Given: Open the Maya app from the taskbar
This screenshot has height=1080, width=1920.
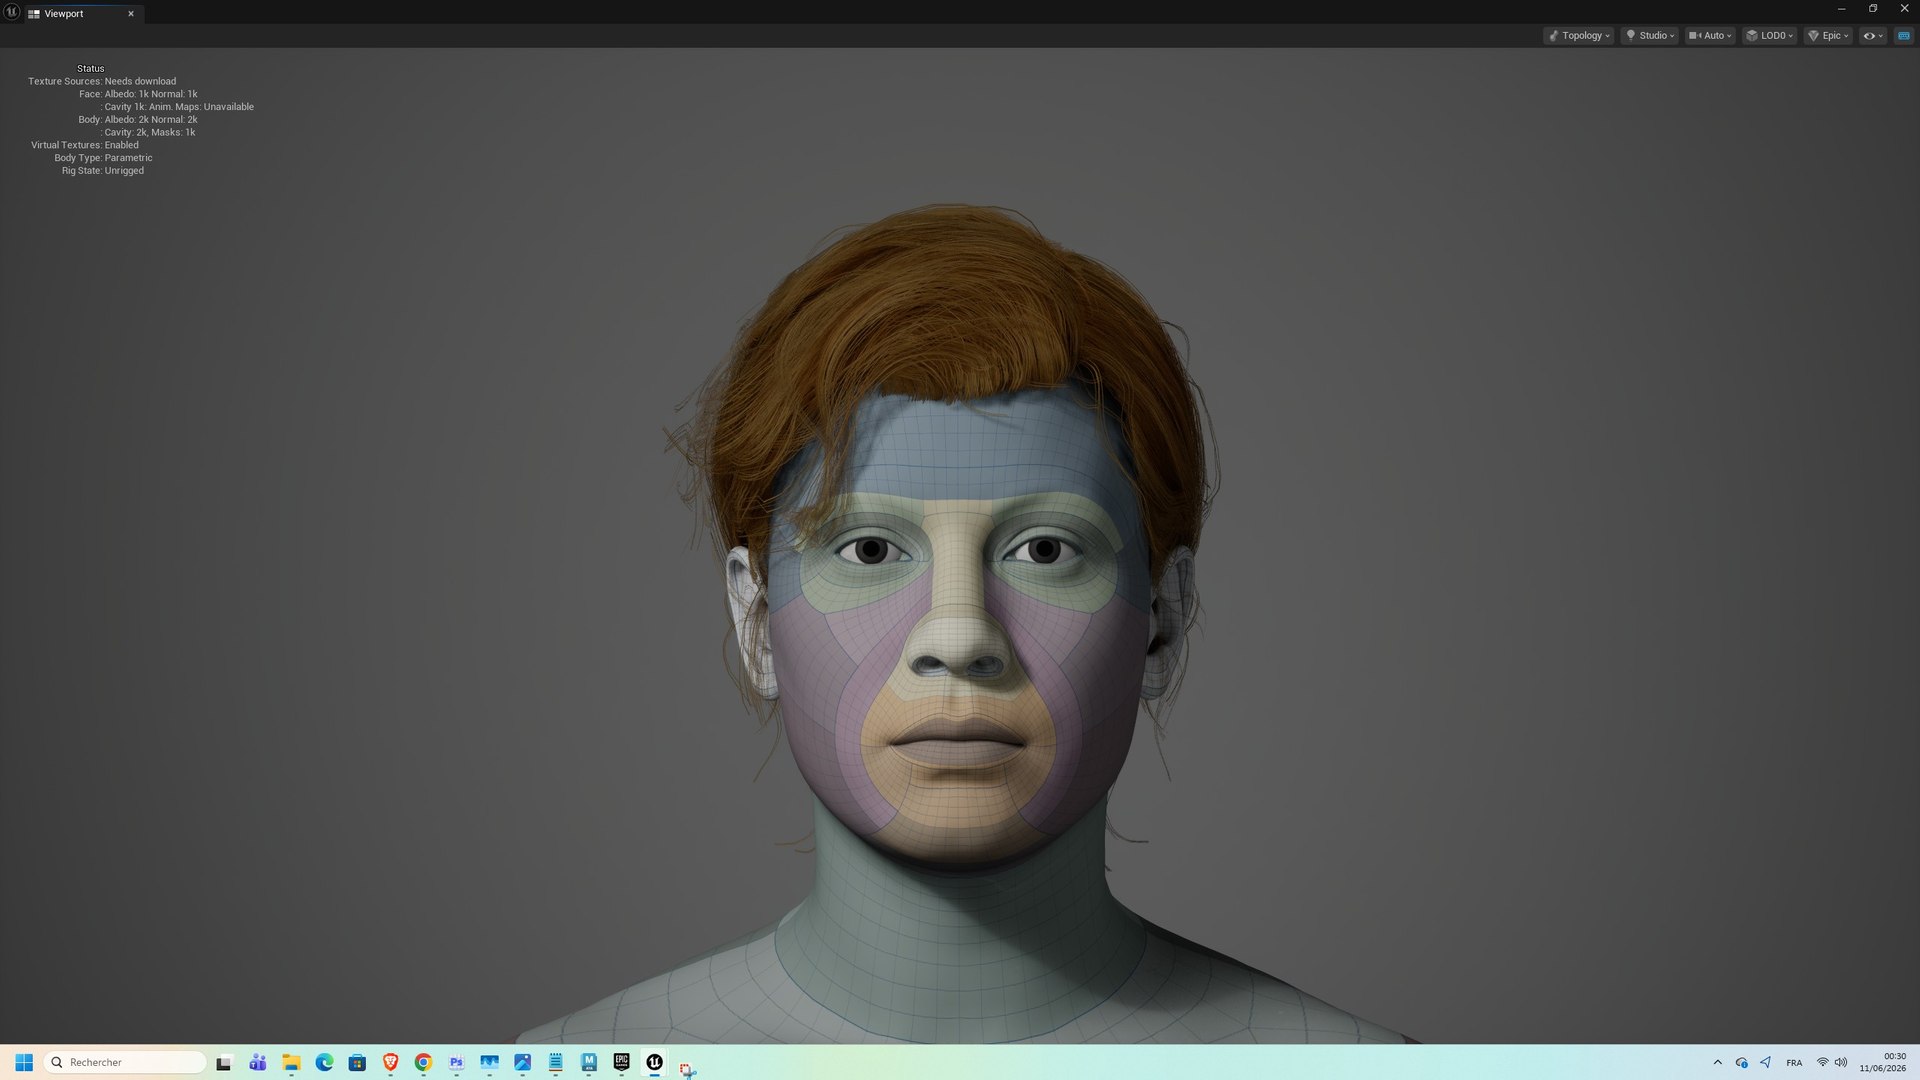Looking at the screenshot, I should [588, 1062].
